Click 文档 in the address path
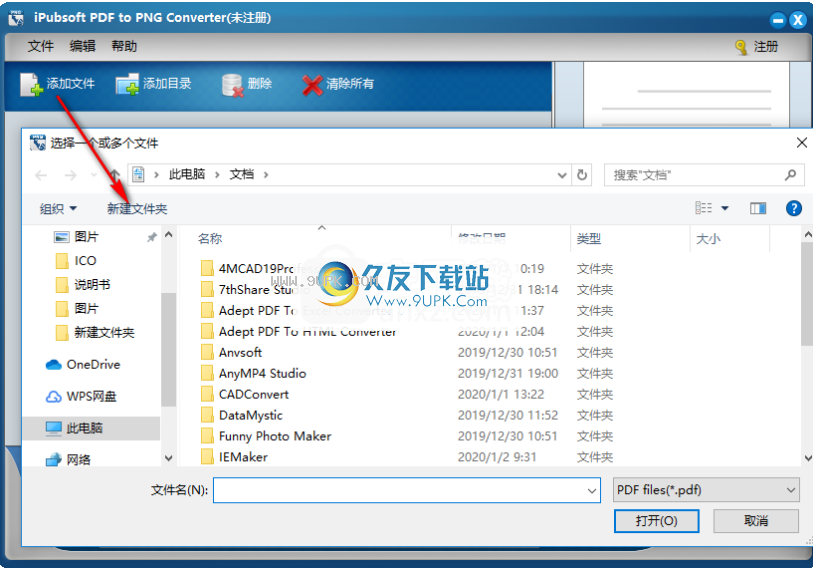813x568 pixels. (242, 174)
